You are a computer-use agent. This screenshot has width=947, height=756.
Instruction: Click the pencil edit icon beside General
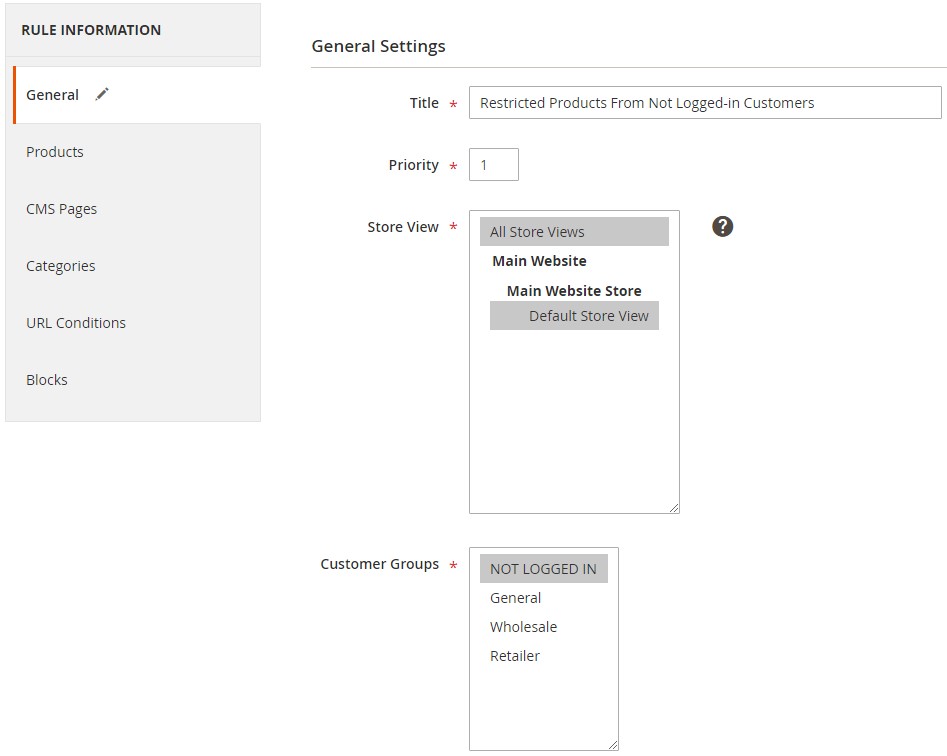tap(102, 94)
